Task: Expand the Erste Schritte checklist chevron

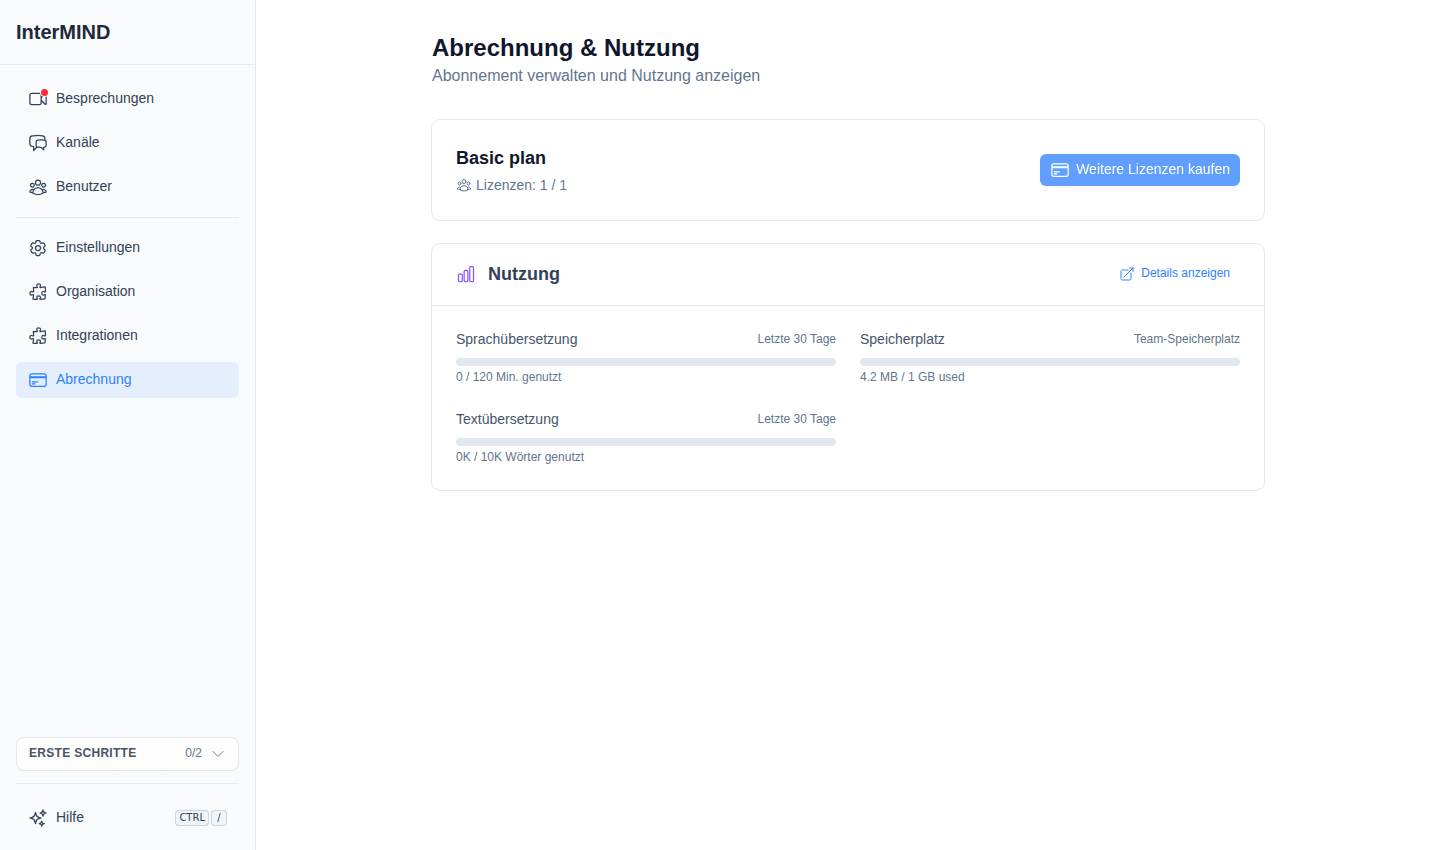Action: pyautogui.click(x=218, y=753)
